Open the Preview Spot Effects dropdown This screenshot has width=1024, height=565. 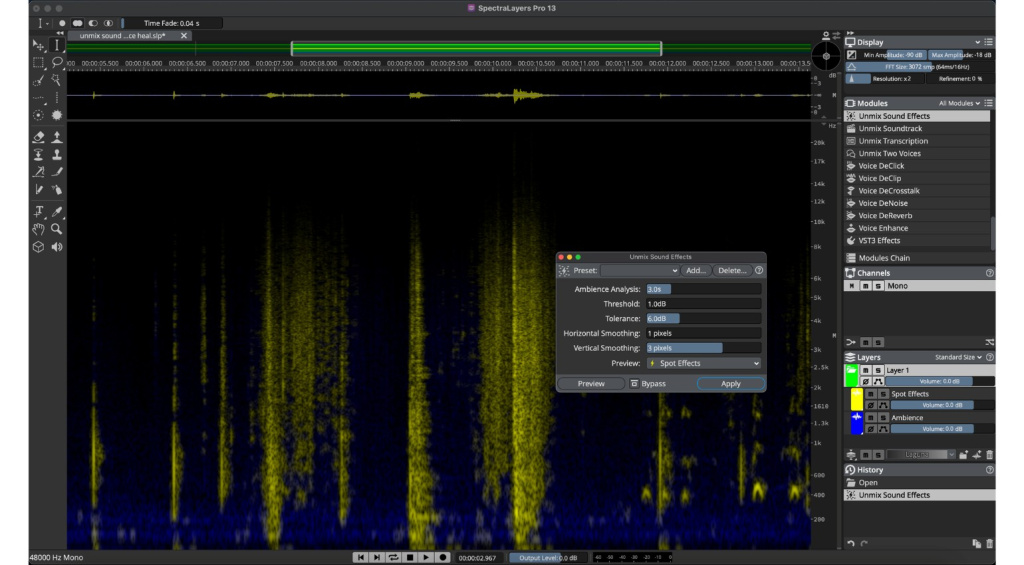pyautogui.click(x=704, y=363)
